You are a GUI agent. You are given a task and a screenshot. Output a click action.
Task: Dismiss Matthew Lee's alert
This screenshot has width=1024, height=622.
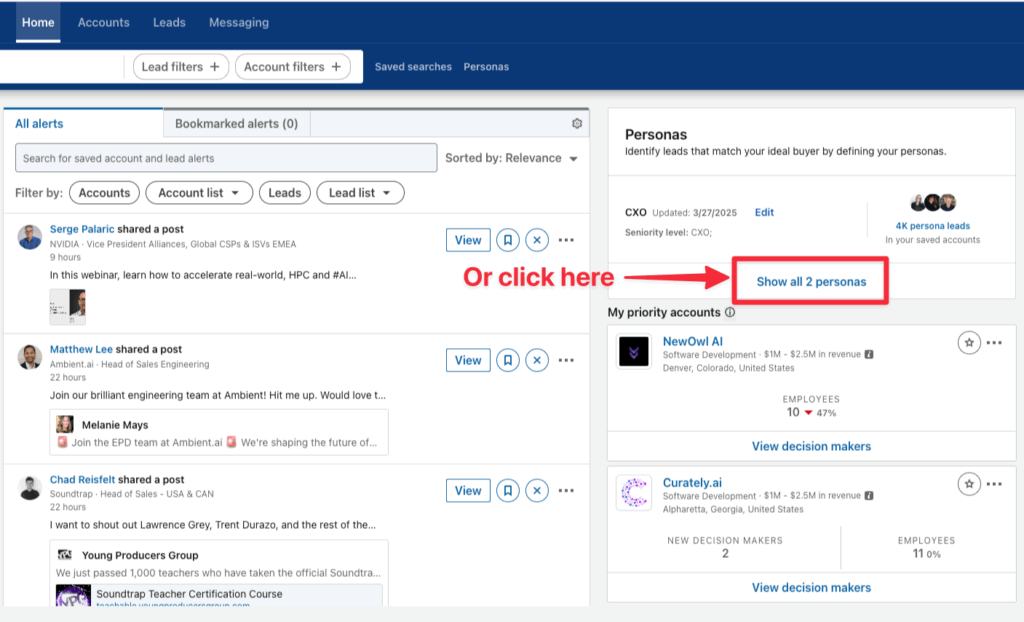pyautogui.click(x=537, y=360)
